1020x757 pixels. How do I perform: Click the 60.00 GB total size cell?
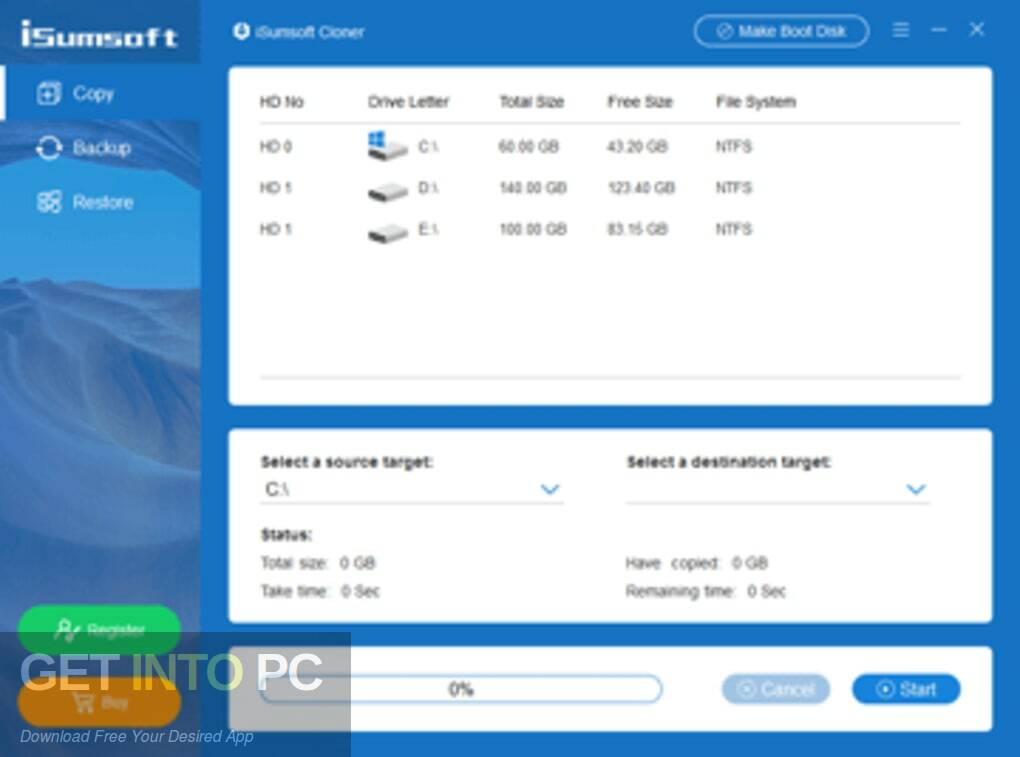click(529, 146)
